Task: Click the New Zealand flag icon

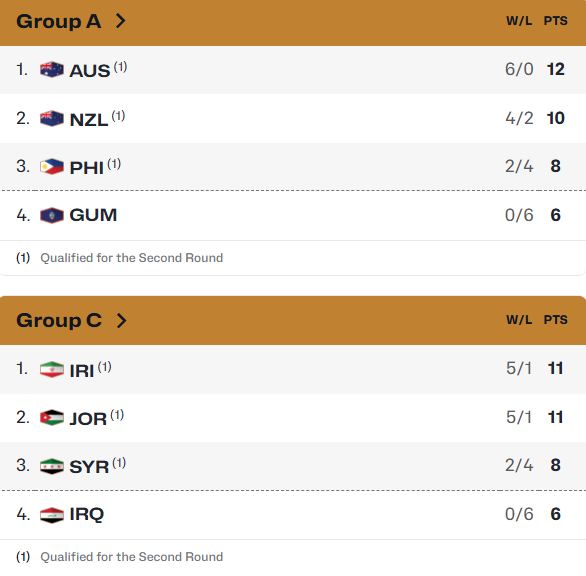Action: click(52, 118)
